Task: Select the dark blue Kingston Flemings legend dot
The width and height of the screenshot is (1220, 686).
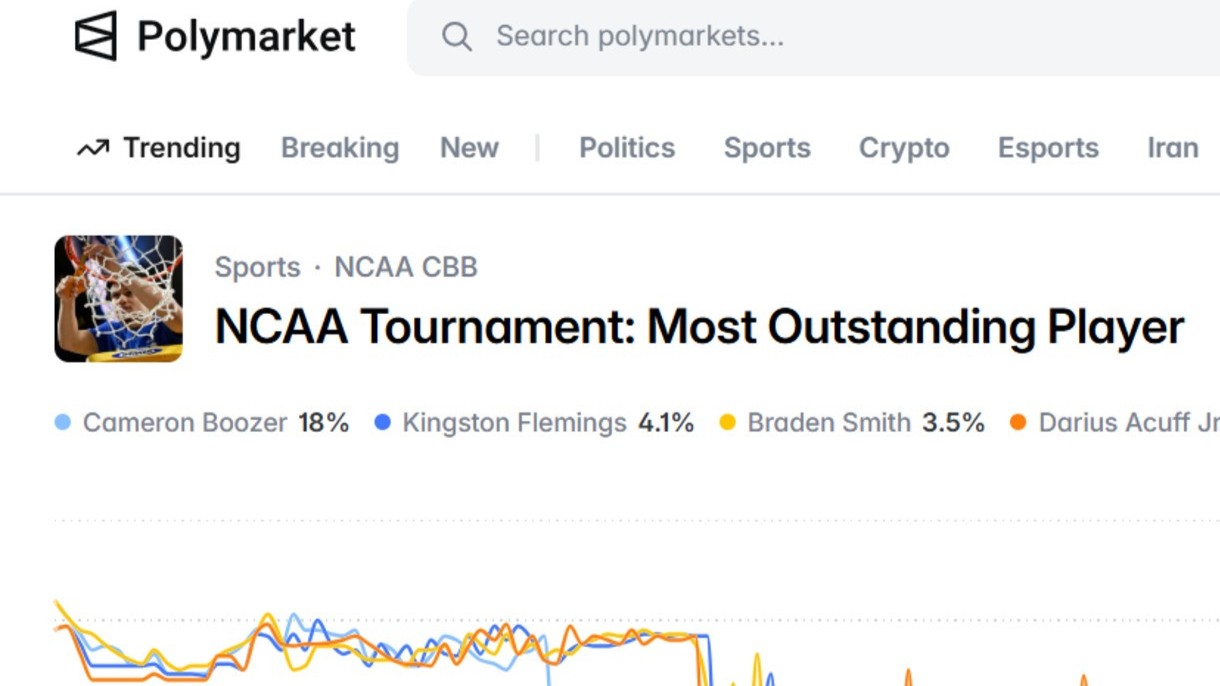Action: point(381,423)
